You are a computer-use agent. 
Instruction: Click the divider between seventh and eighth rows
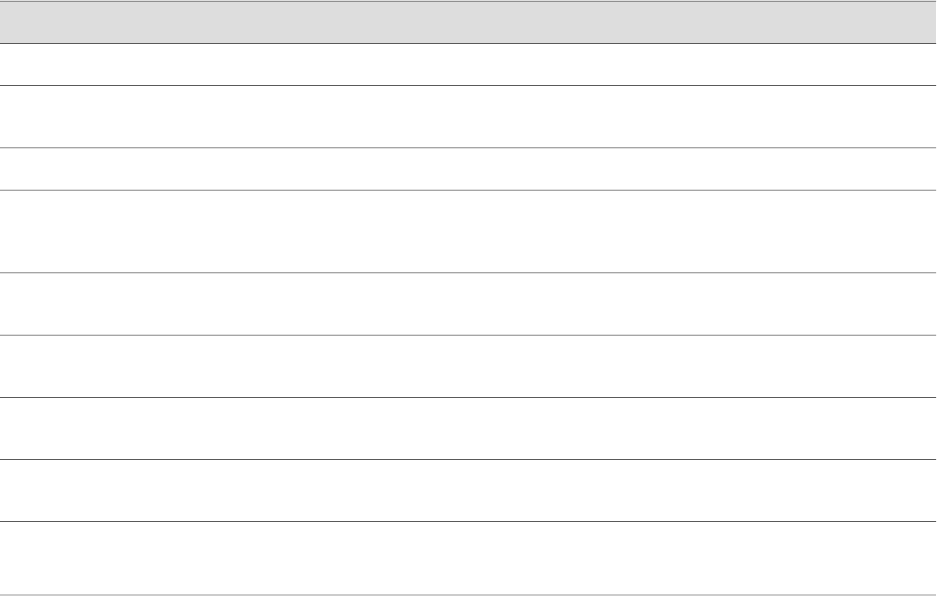(468, 459)
